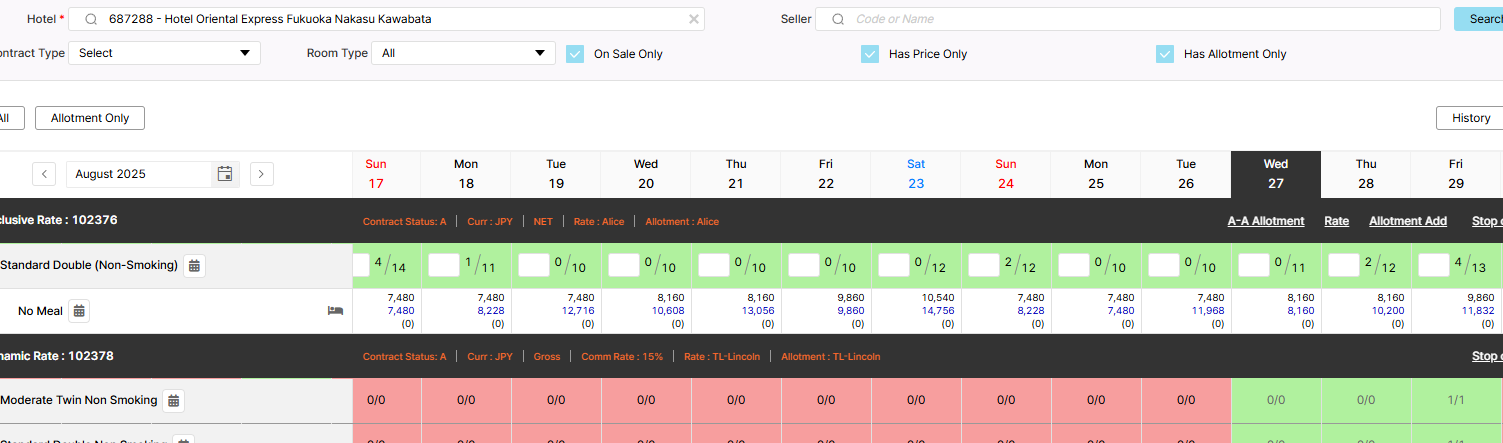Go to previous month with left arrow
The height and width of the screenshot is (443, 1503).
(44, 174)
